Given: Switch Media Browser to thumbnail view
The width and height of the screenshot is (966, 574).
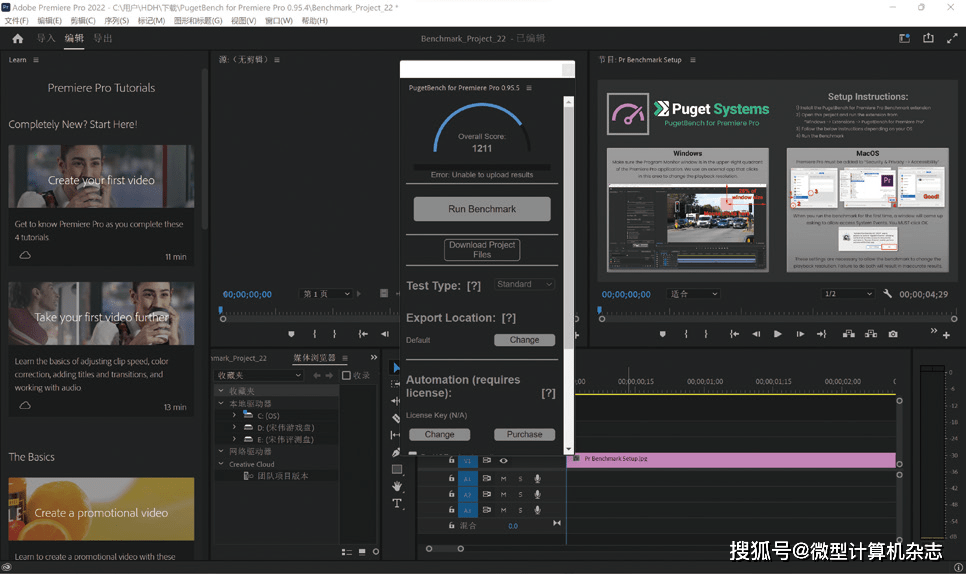Looking at the screenshot, I should [x=362, y=552].
